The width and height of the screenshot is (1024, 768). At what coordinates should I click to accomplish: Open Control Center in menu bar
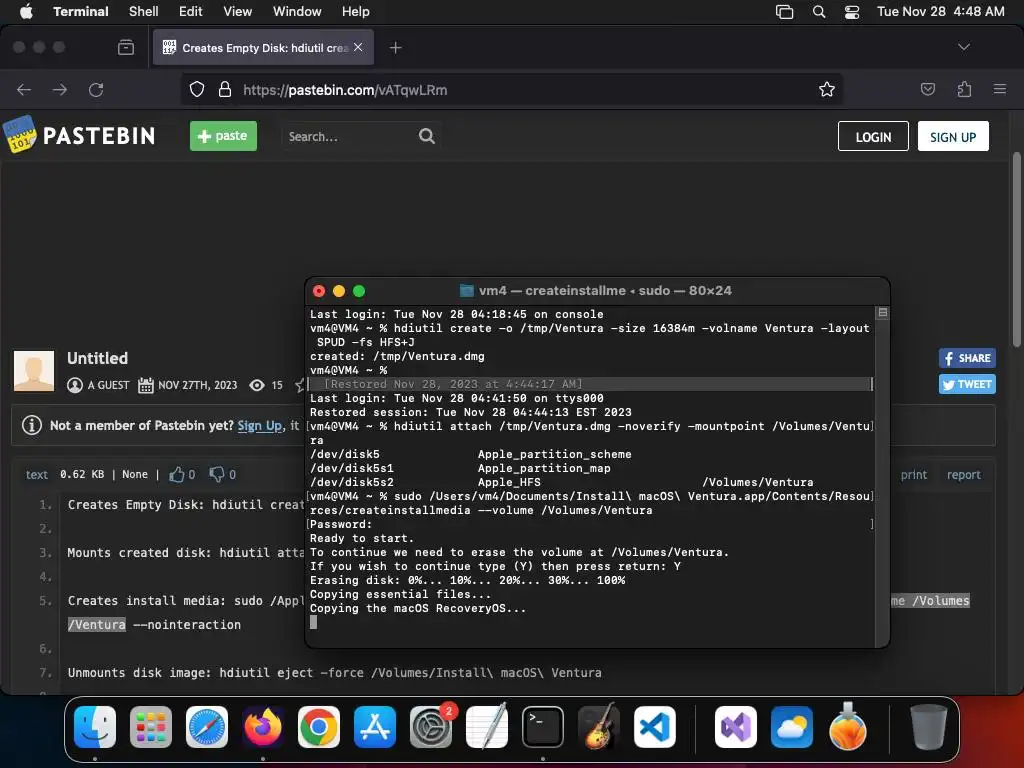click(x=852, y=11)
